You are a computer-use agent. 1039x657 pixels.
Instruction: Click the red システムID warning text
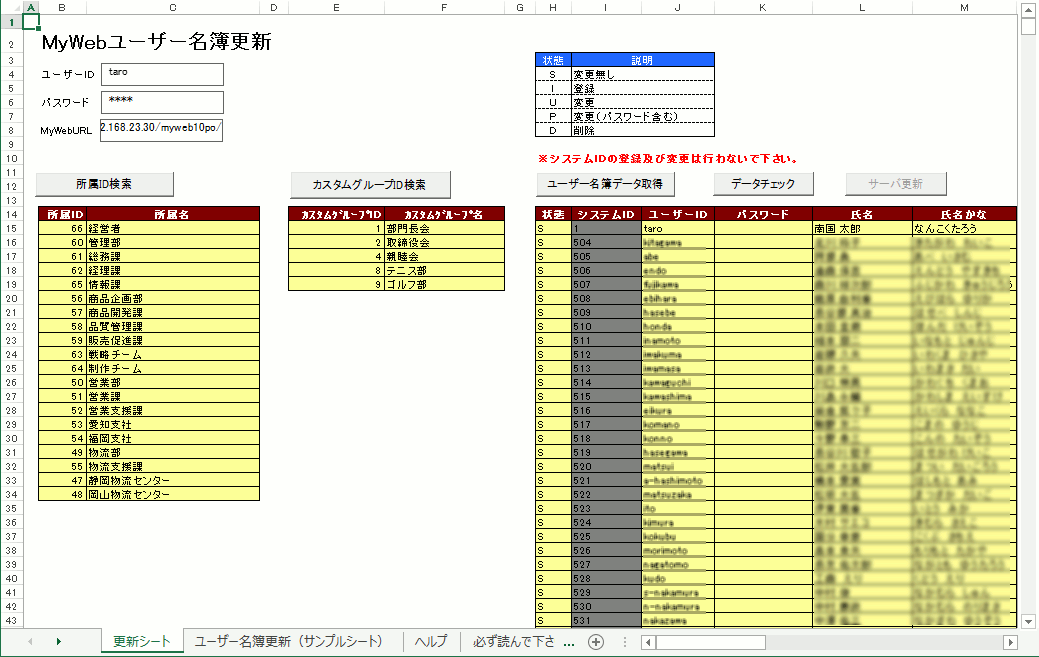(669, 159)
